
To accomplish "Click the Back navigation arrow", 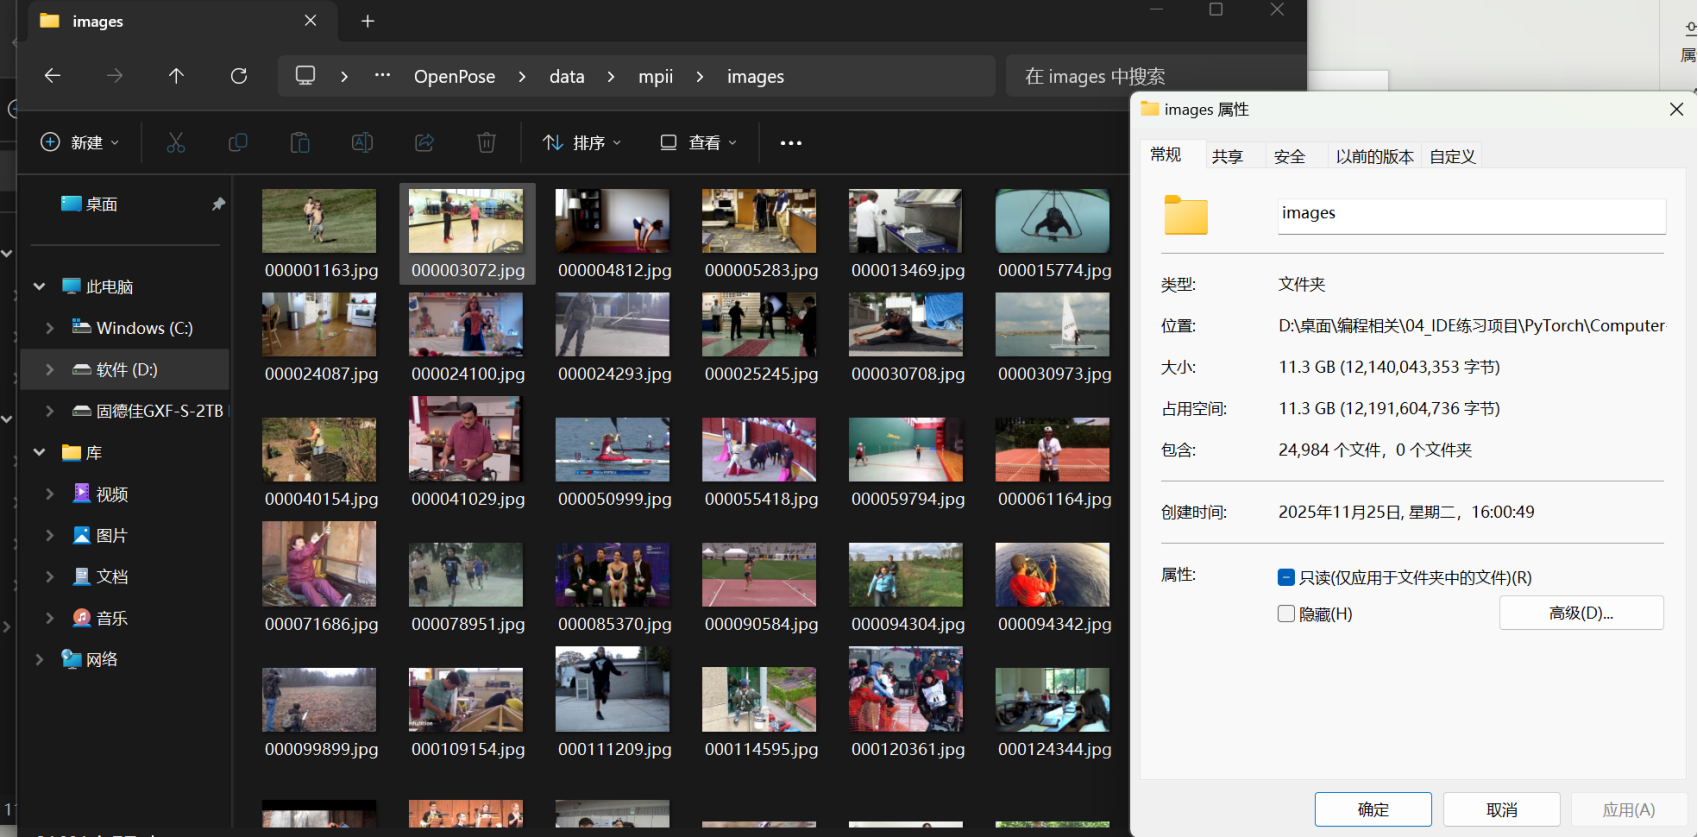I will [53, 76].
